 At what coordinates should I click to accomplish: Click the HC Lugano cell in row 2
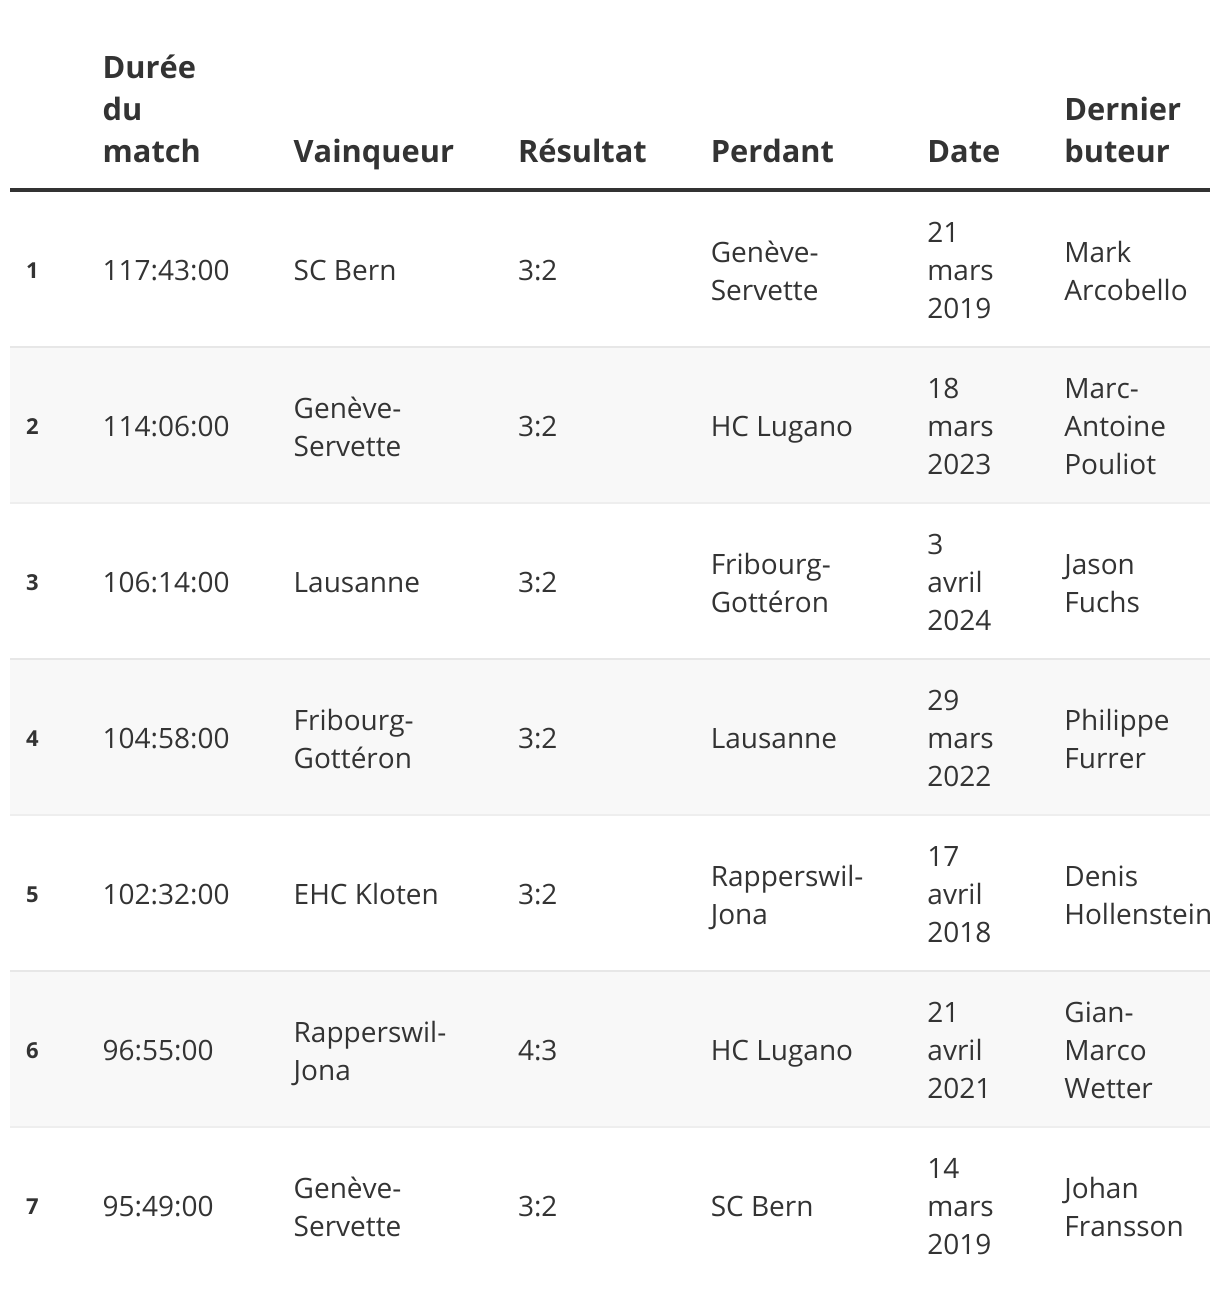click(x=782, y=426)
